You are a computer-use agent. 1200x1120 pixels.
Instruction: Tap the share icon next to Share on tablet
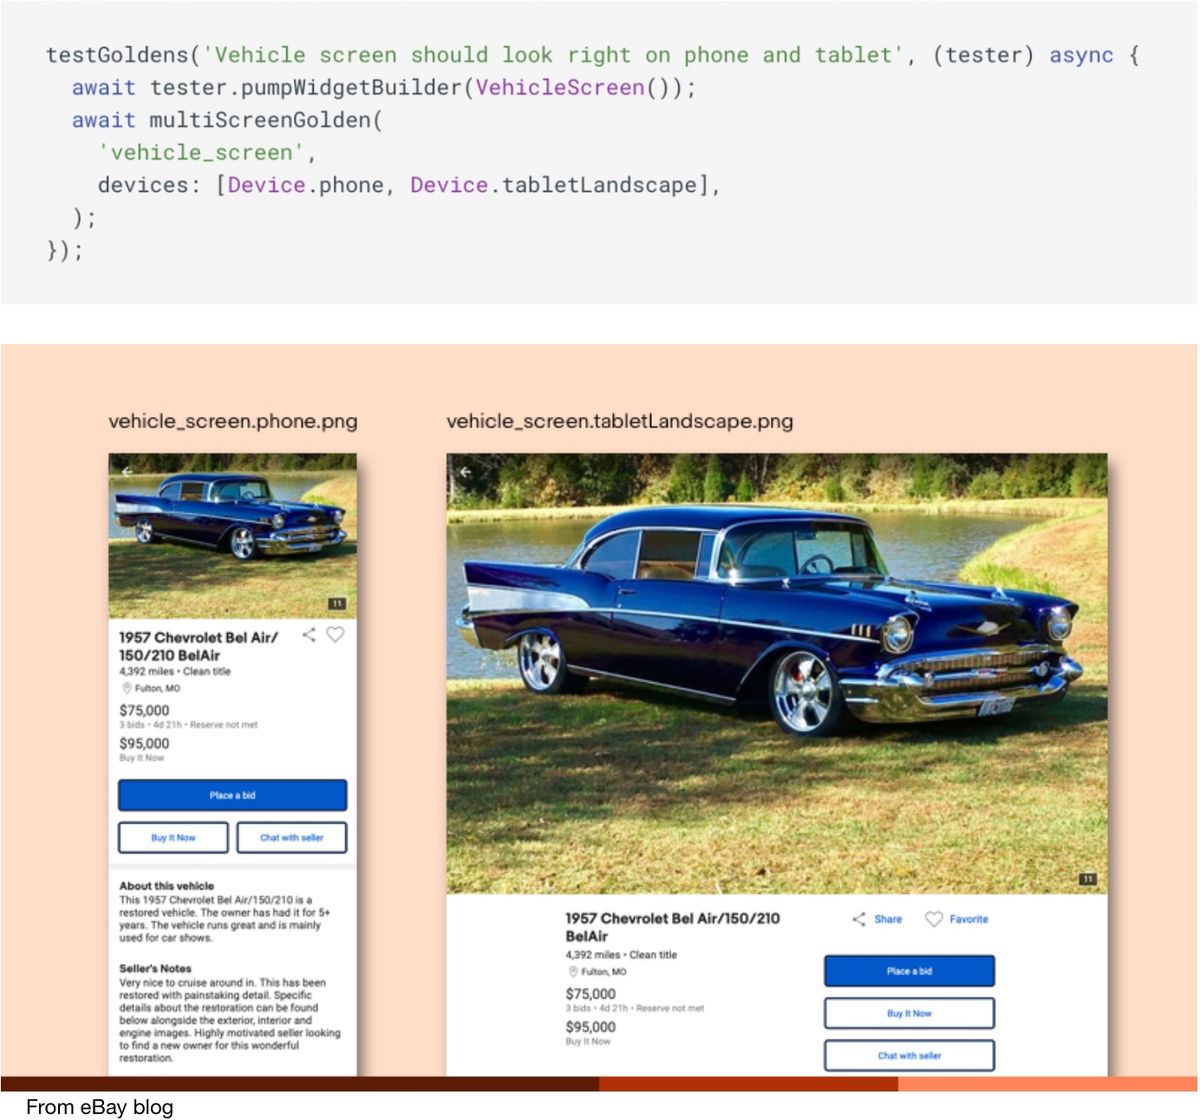pyautogui.click(x=859, y=919)
